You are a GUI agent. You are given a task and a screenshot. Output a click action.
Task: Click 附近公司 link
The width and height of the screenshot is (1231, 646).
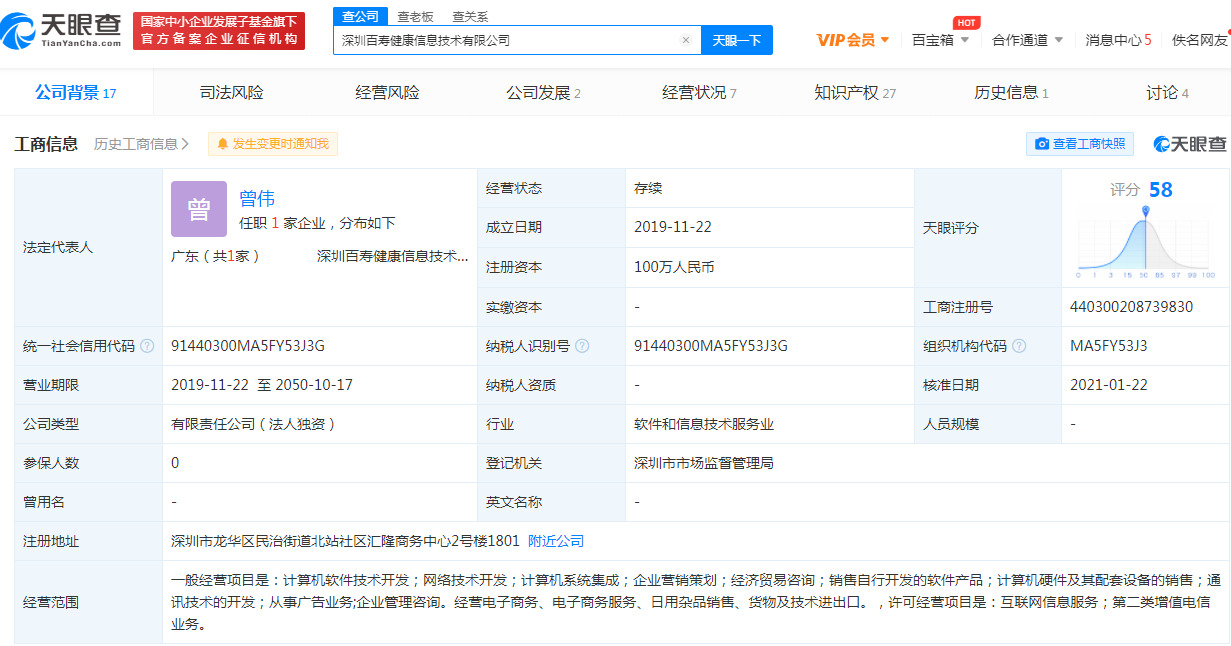tap(556, 541)
